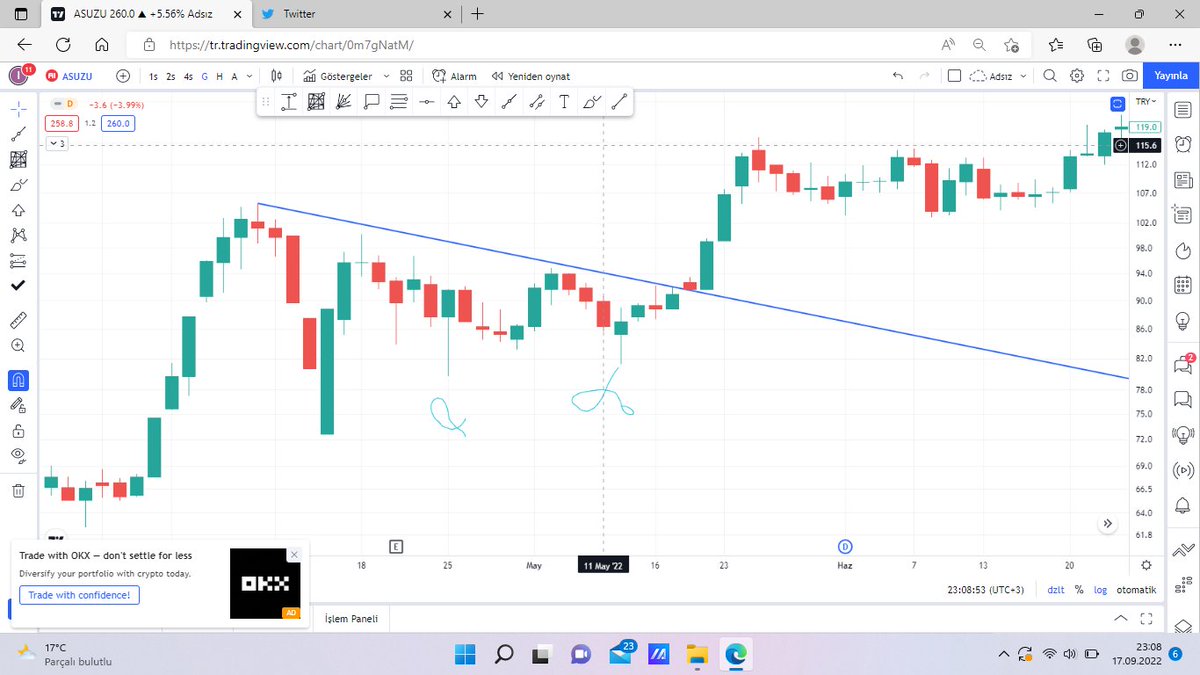Enter fullscreen mode from chart toolbar
This screenshot has width=1200, height=675.
1103,76
